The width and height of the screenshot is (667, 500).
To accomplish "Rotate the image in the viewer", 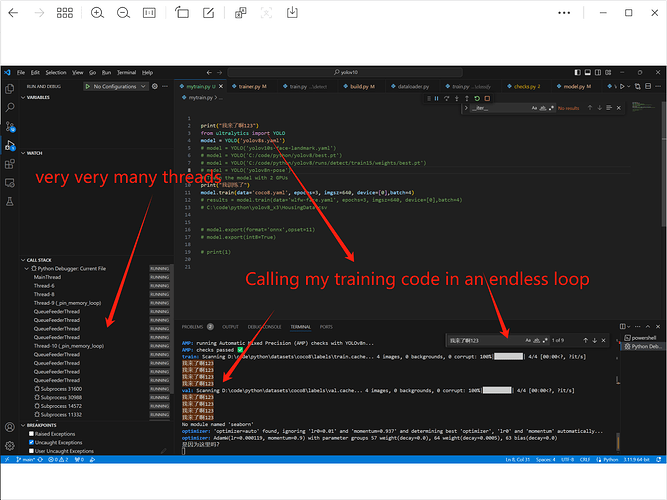I will [x=182, y=13].
